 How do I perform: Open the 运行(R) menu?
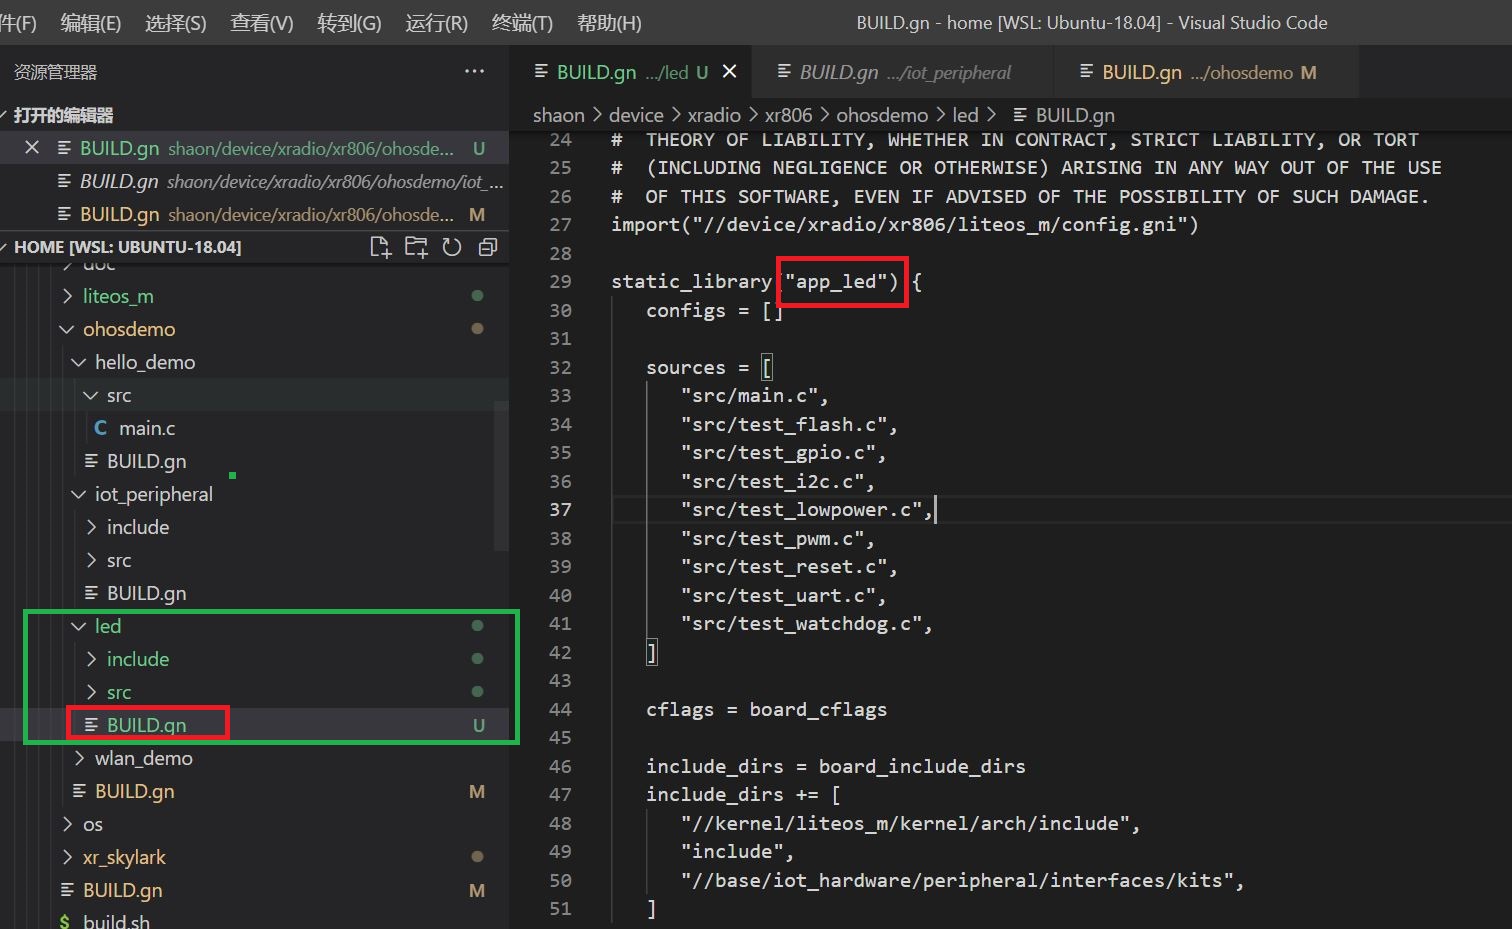point(436,23)
